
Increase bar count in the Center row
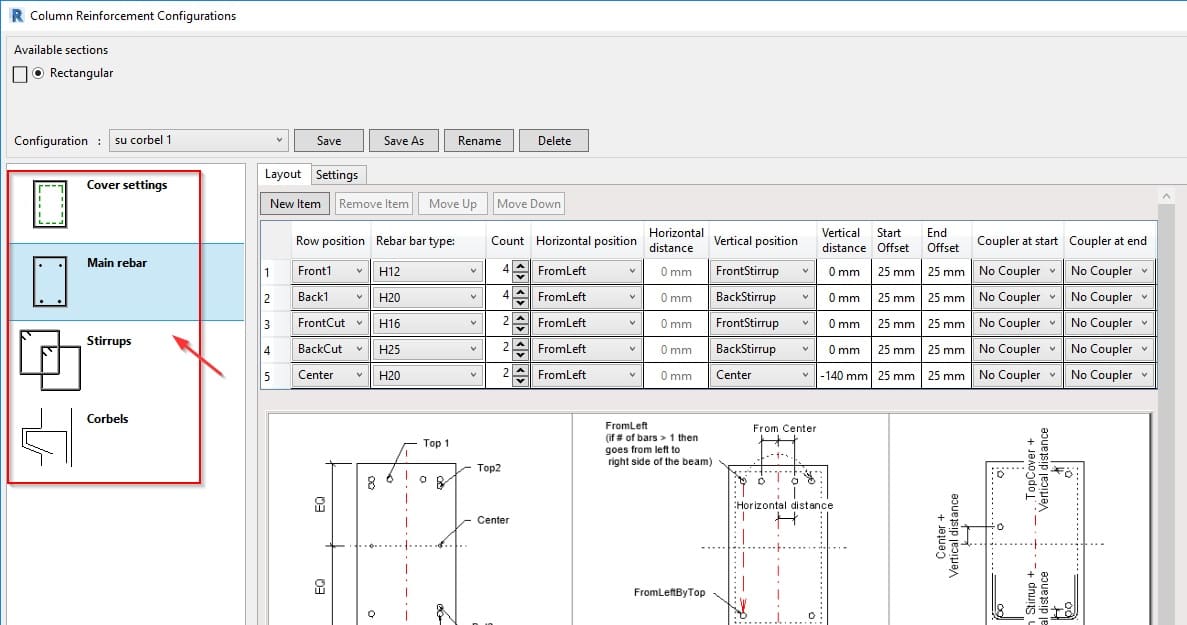[520, 370]
